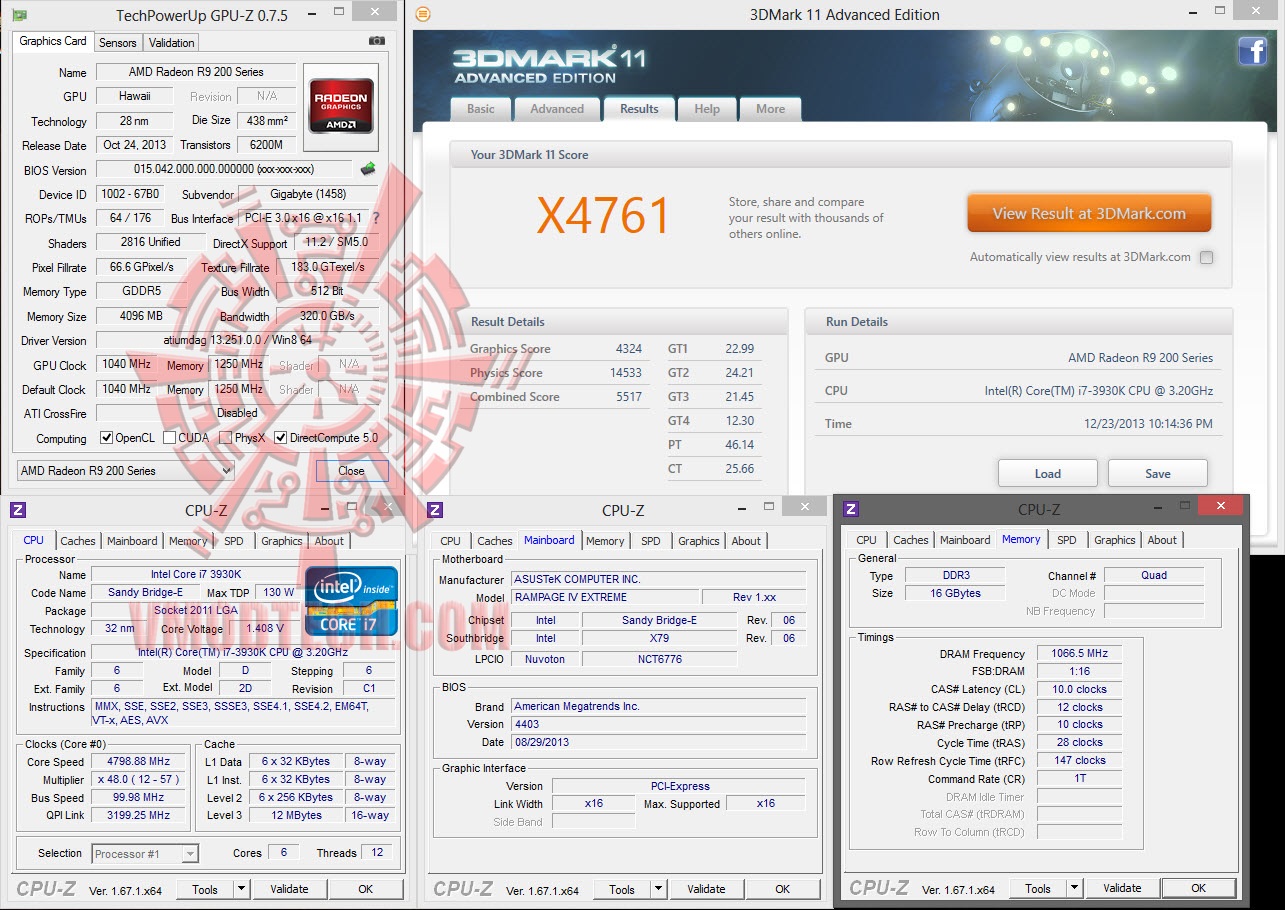Open the Basic tab in 3DMark 11
Viewport: 1285px width, 910px height.
coord(481,109)
